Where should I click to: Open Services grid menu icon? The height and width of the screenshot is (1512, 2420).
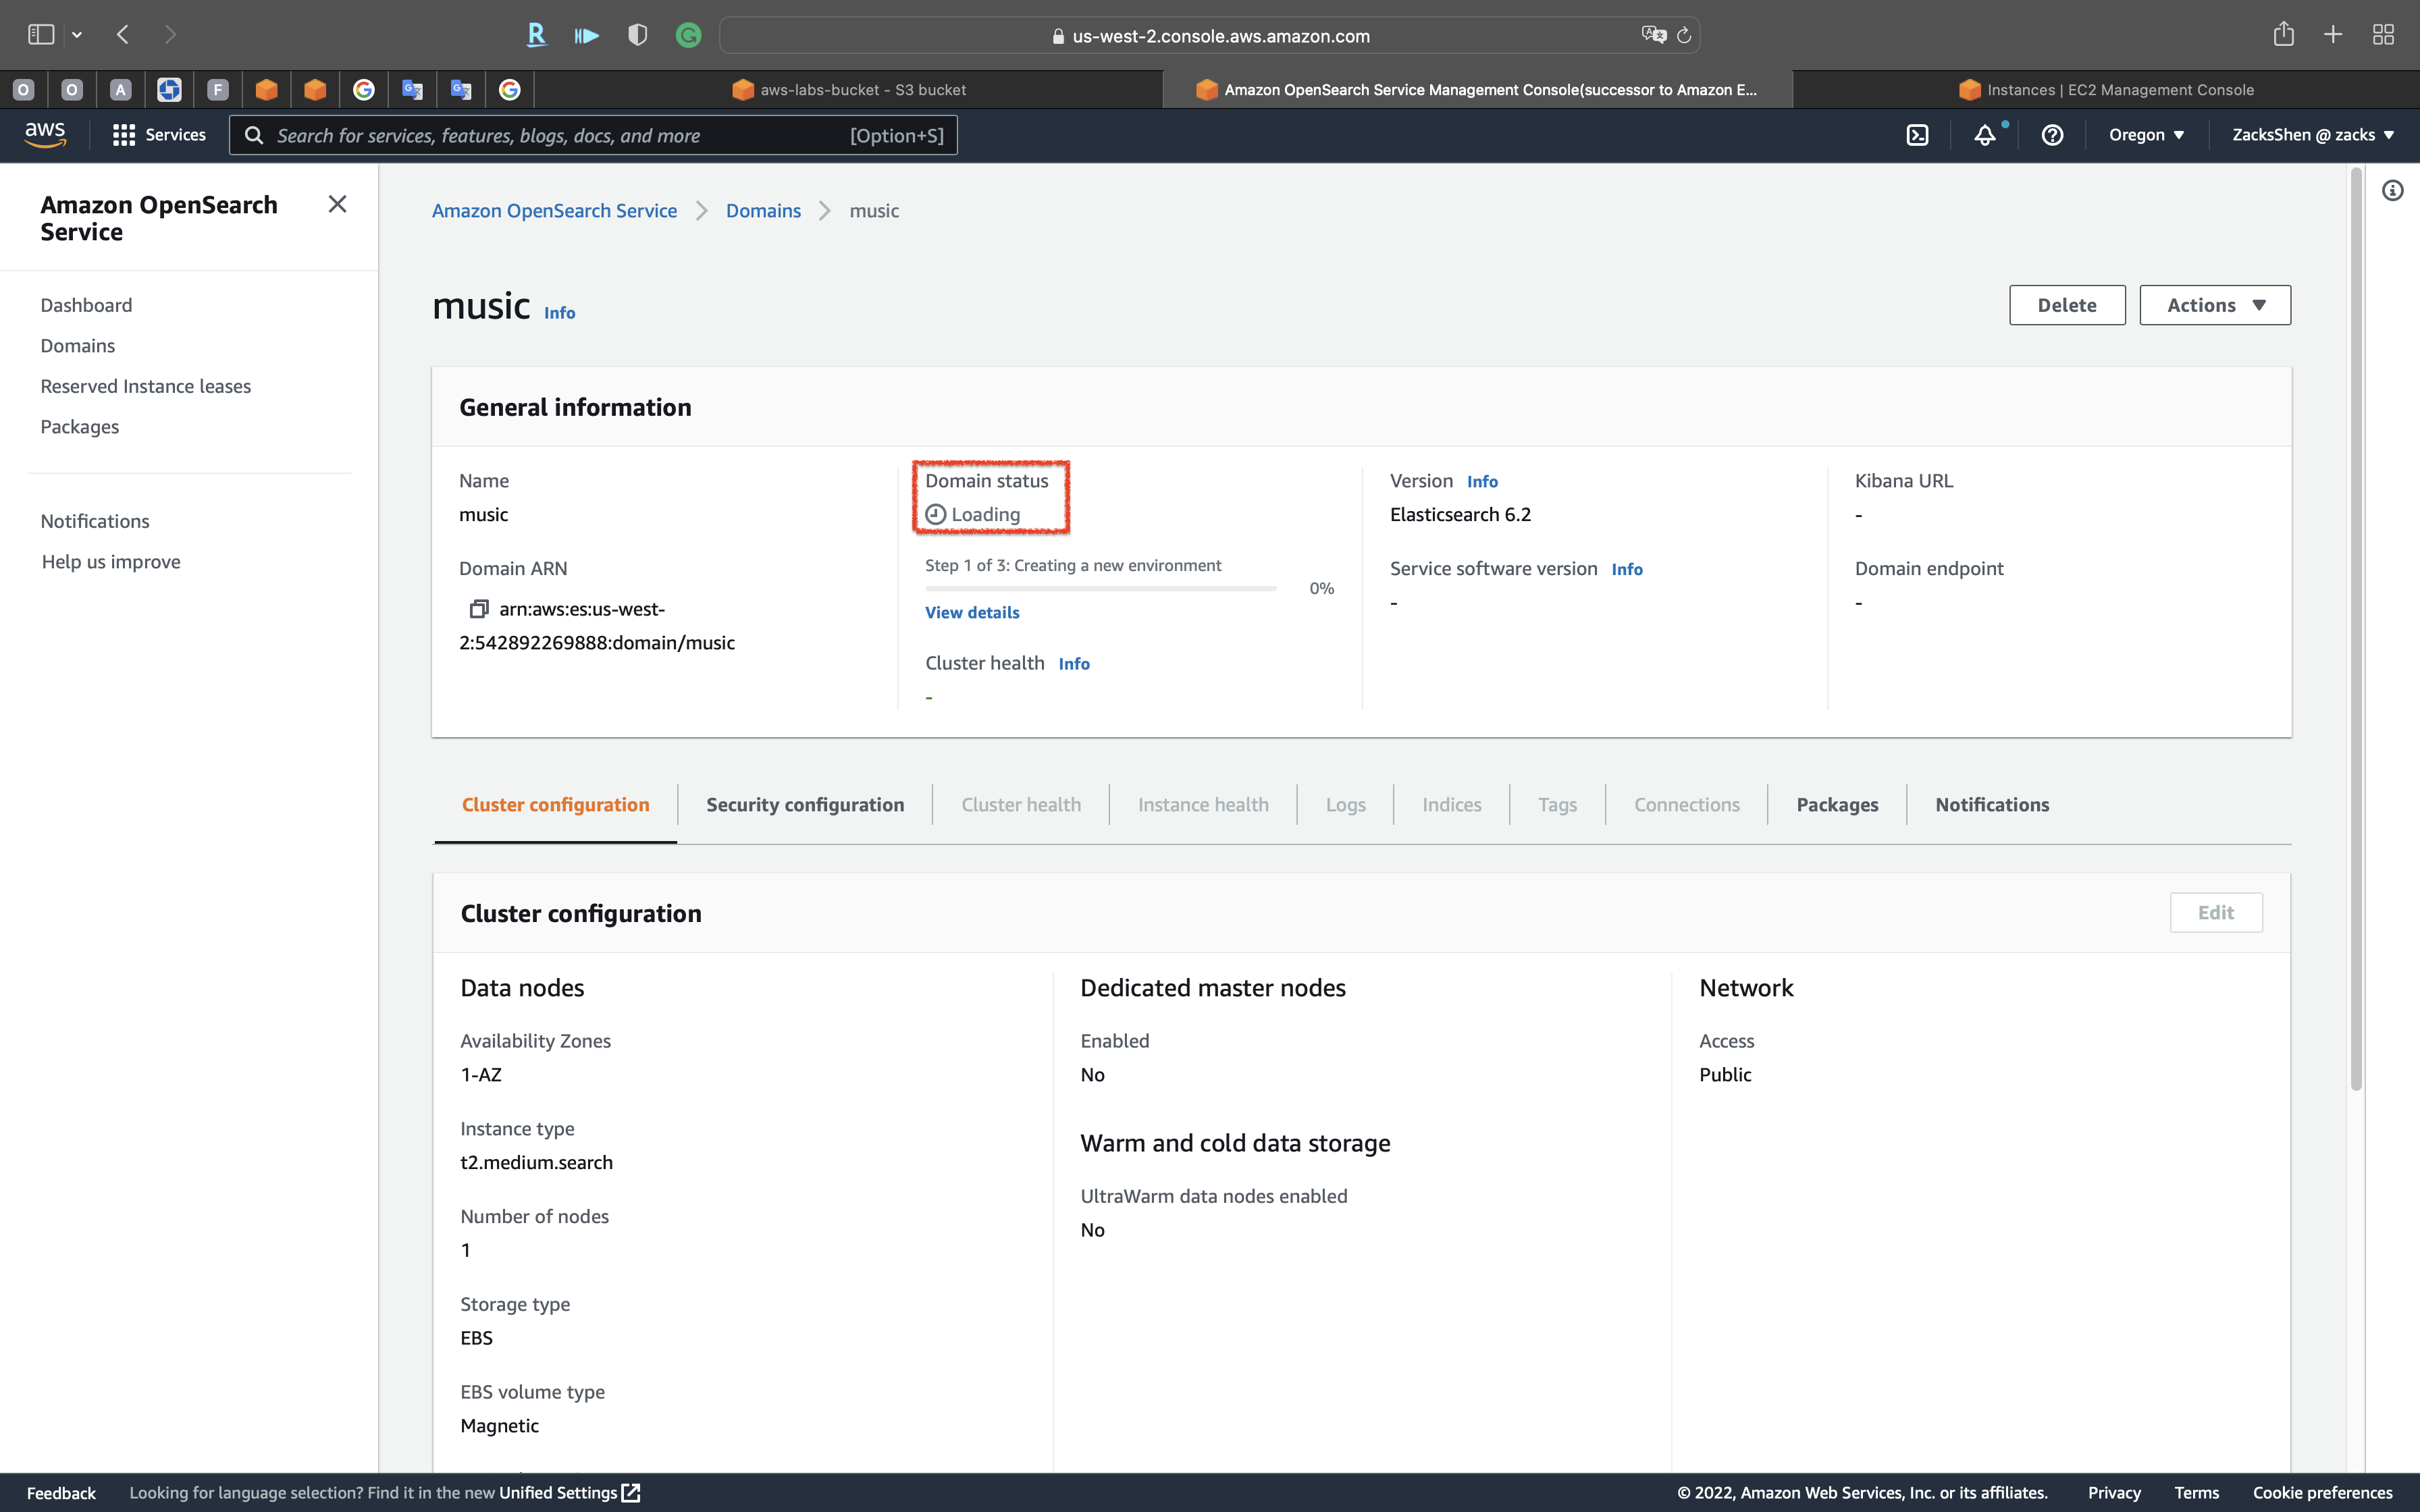click(123, 135)
